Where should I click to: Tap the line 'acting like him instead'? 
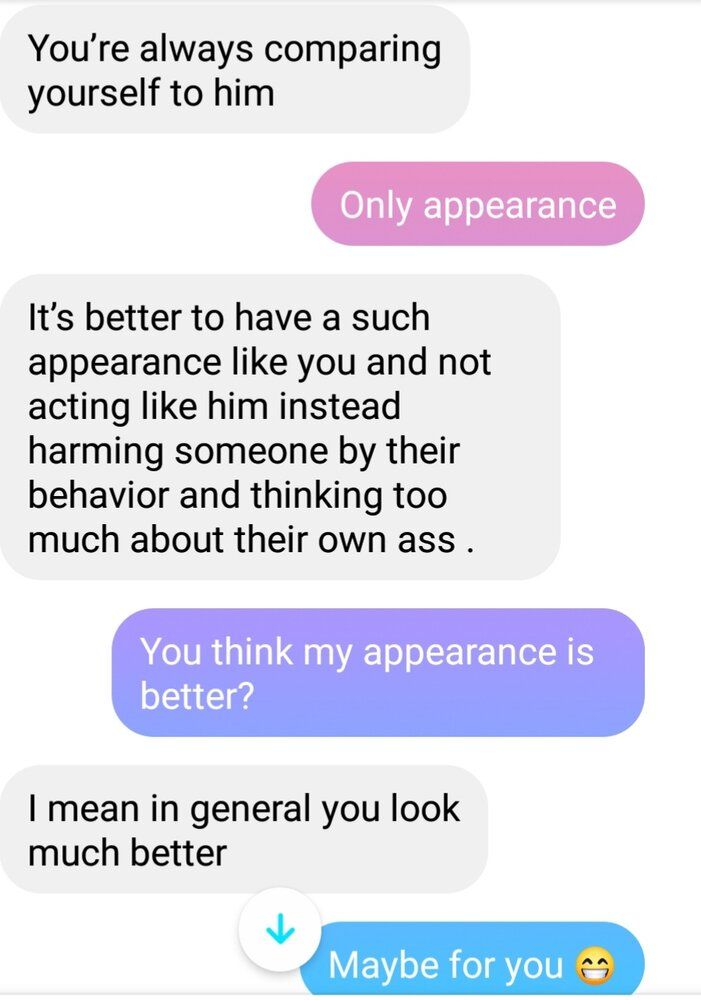click(214, 408)
